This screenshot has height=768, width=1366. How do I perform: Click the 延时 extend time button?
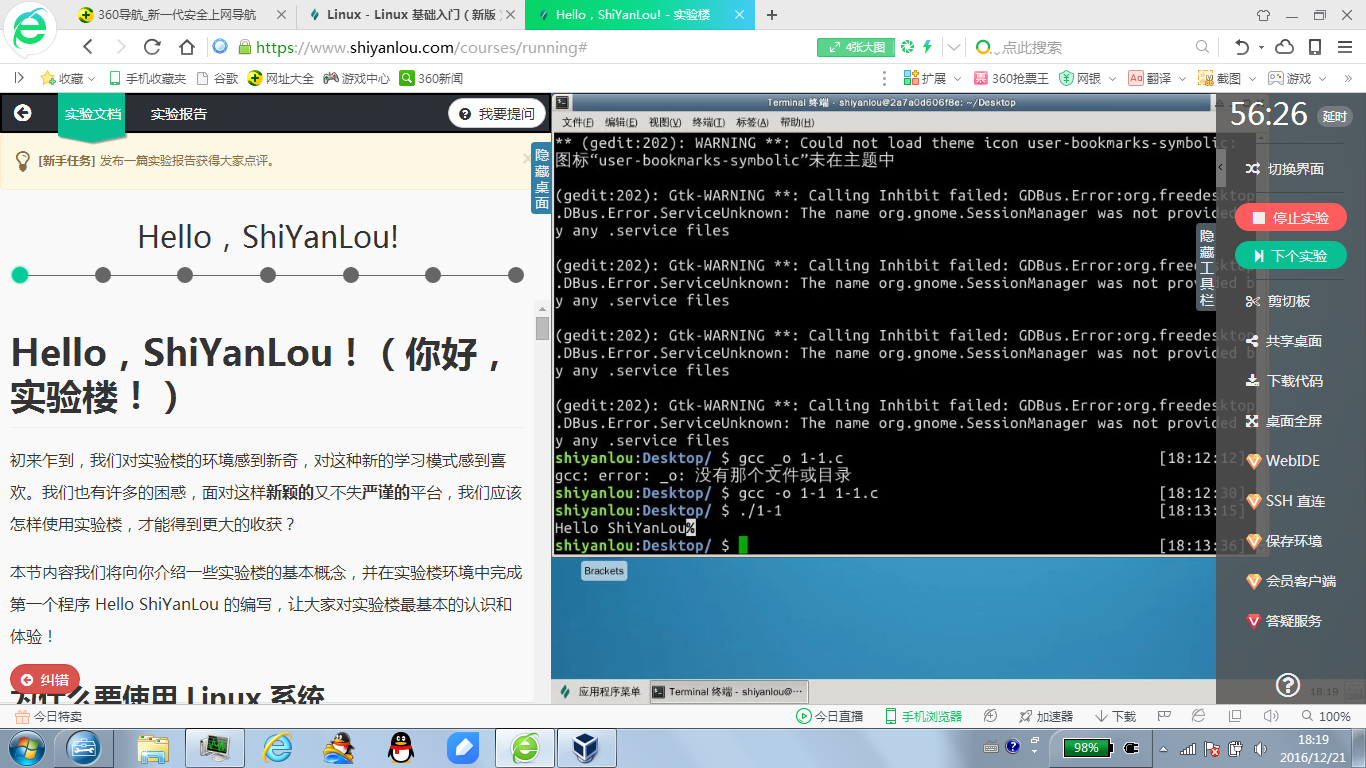1335,116
